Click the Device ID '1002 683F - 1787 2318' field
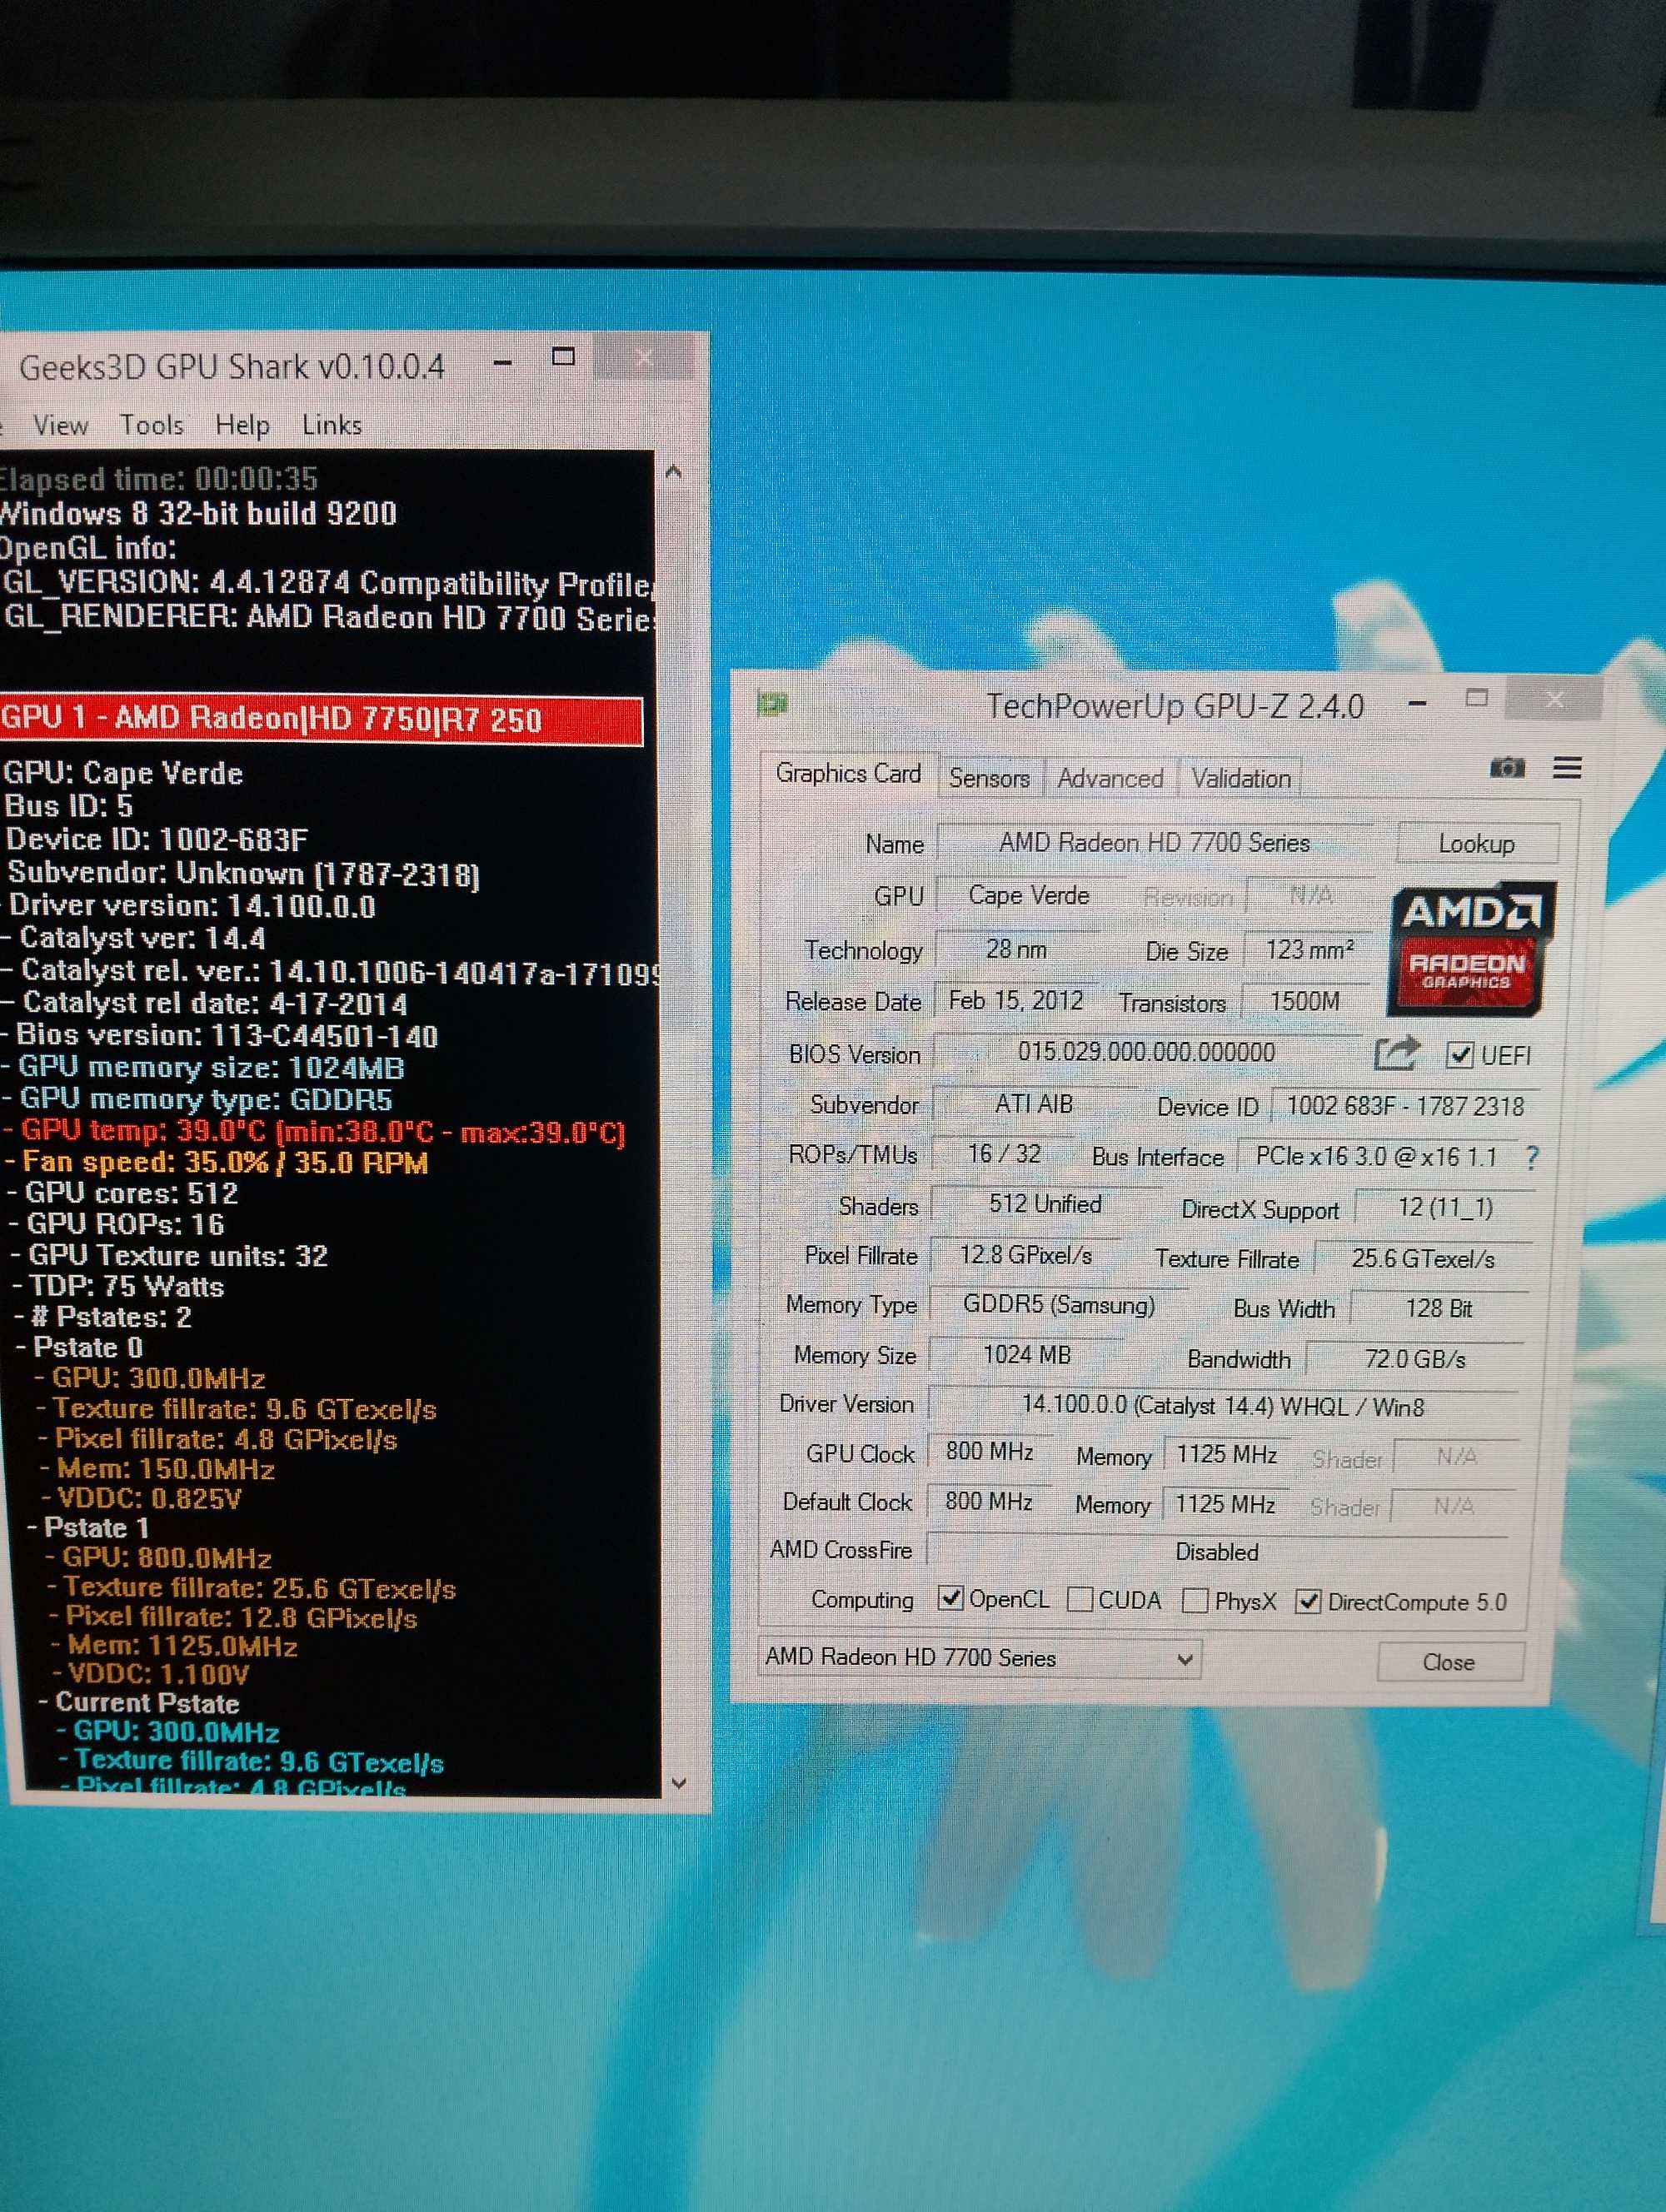1666x2212 pixels. [1405, 1106]
